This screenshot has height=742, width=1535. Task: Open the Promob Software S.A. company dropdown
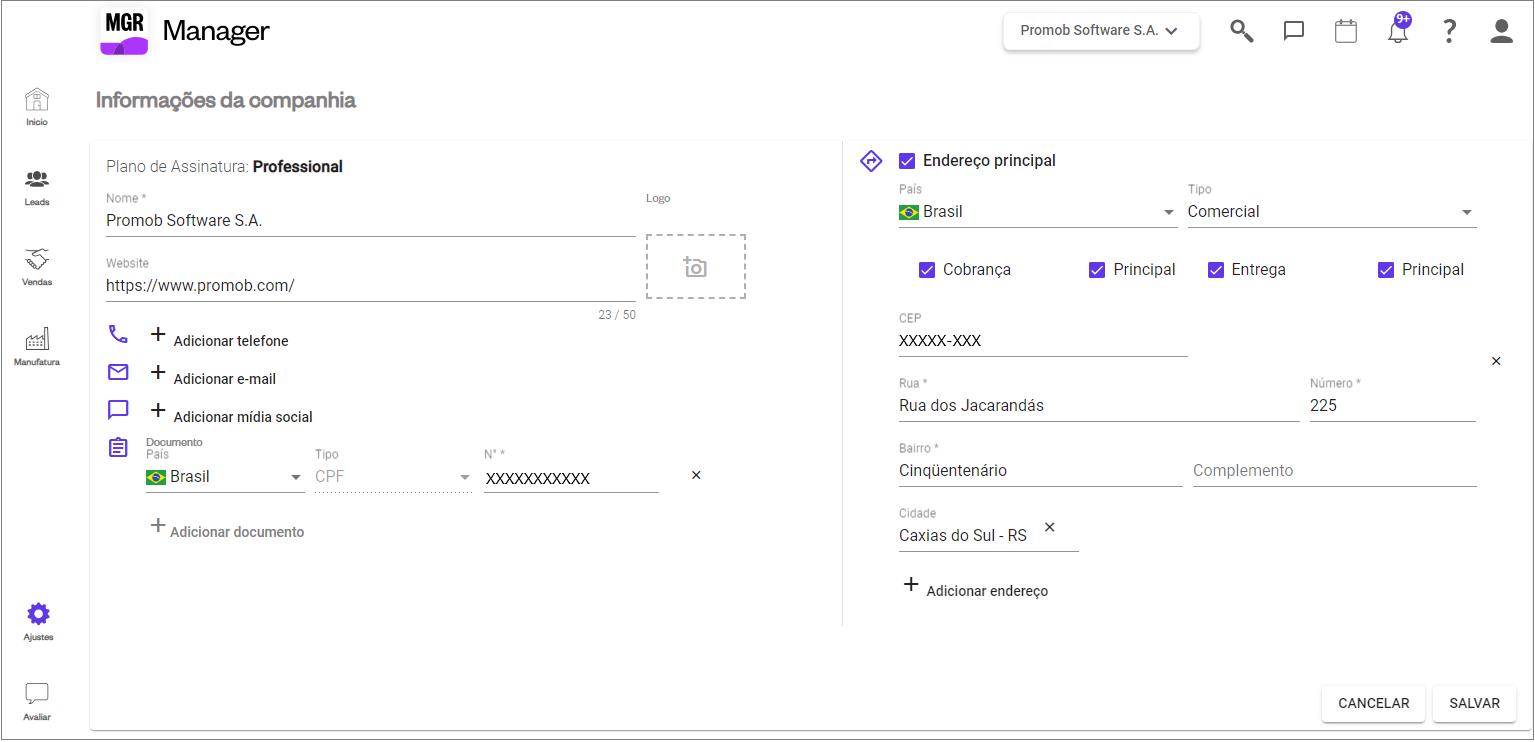[x=1101, y=31]
